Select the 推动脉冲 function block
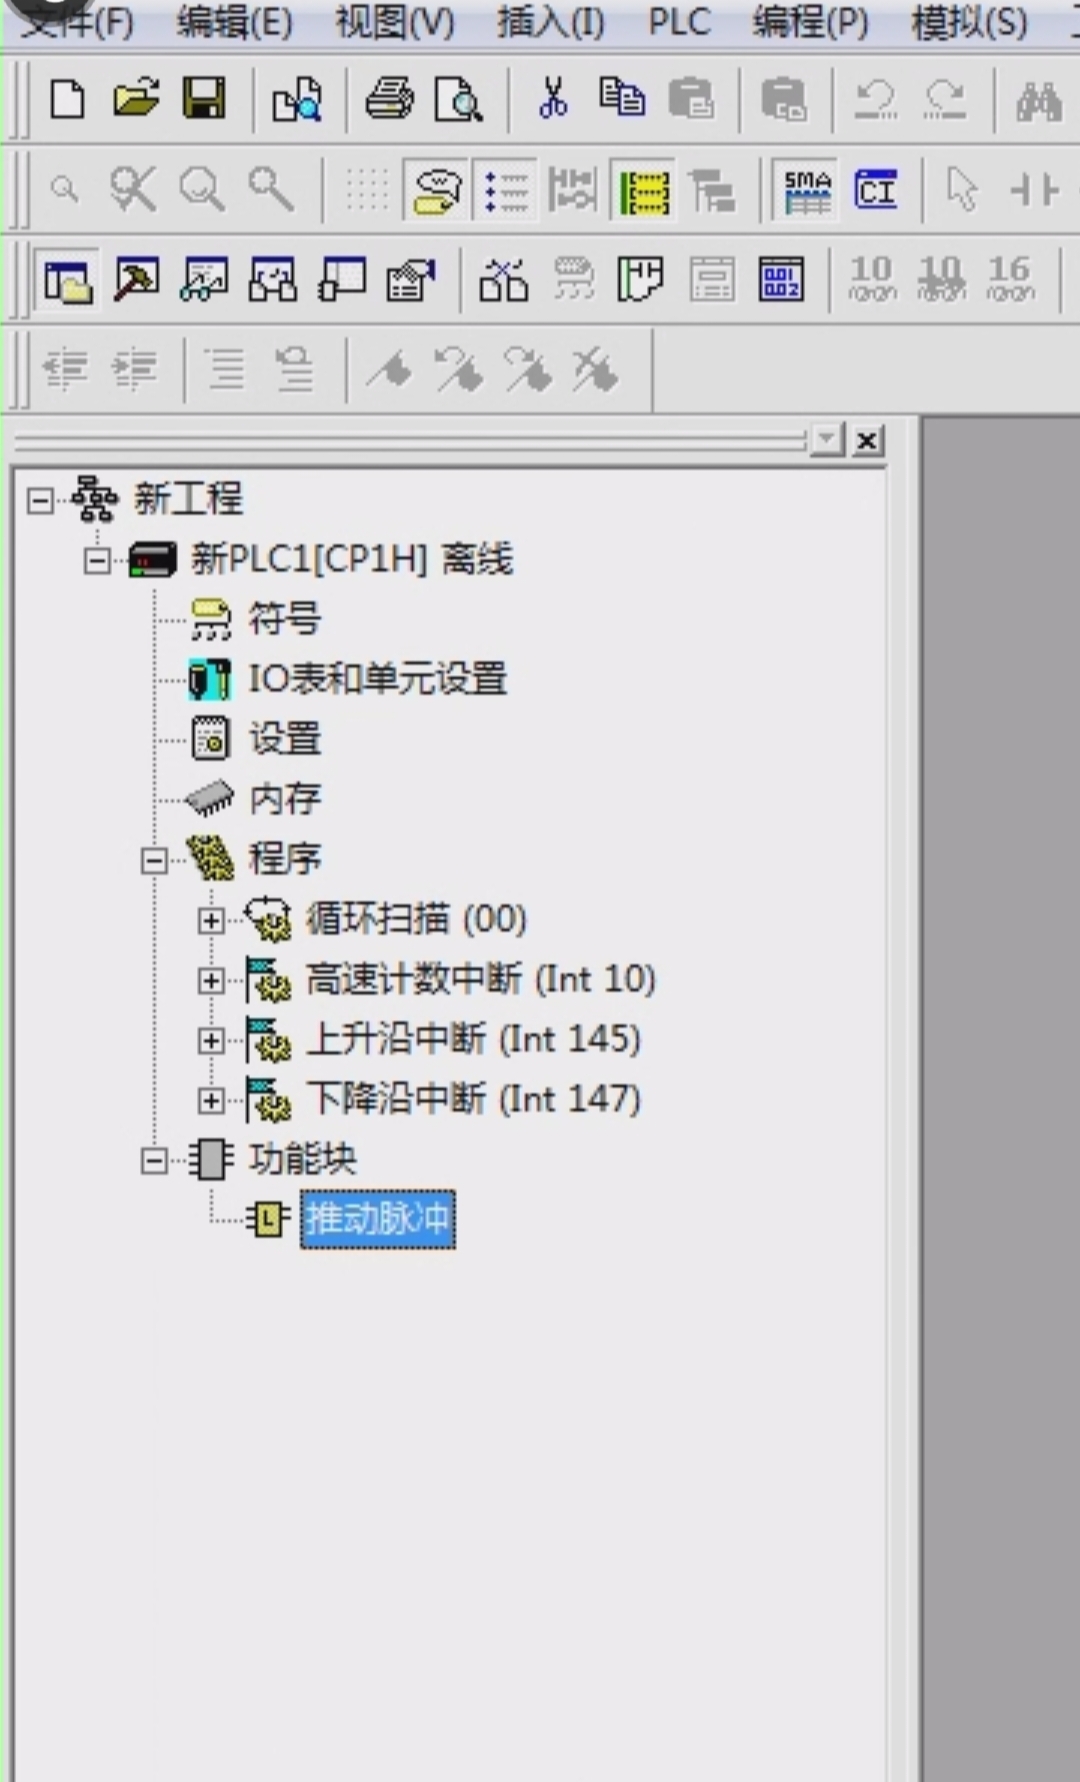Image resolution: width=1080 pixels, height=1782 pixels. pyautogui.click(x=377, y=1219)
